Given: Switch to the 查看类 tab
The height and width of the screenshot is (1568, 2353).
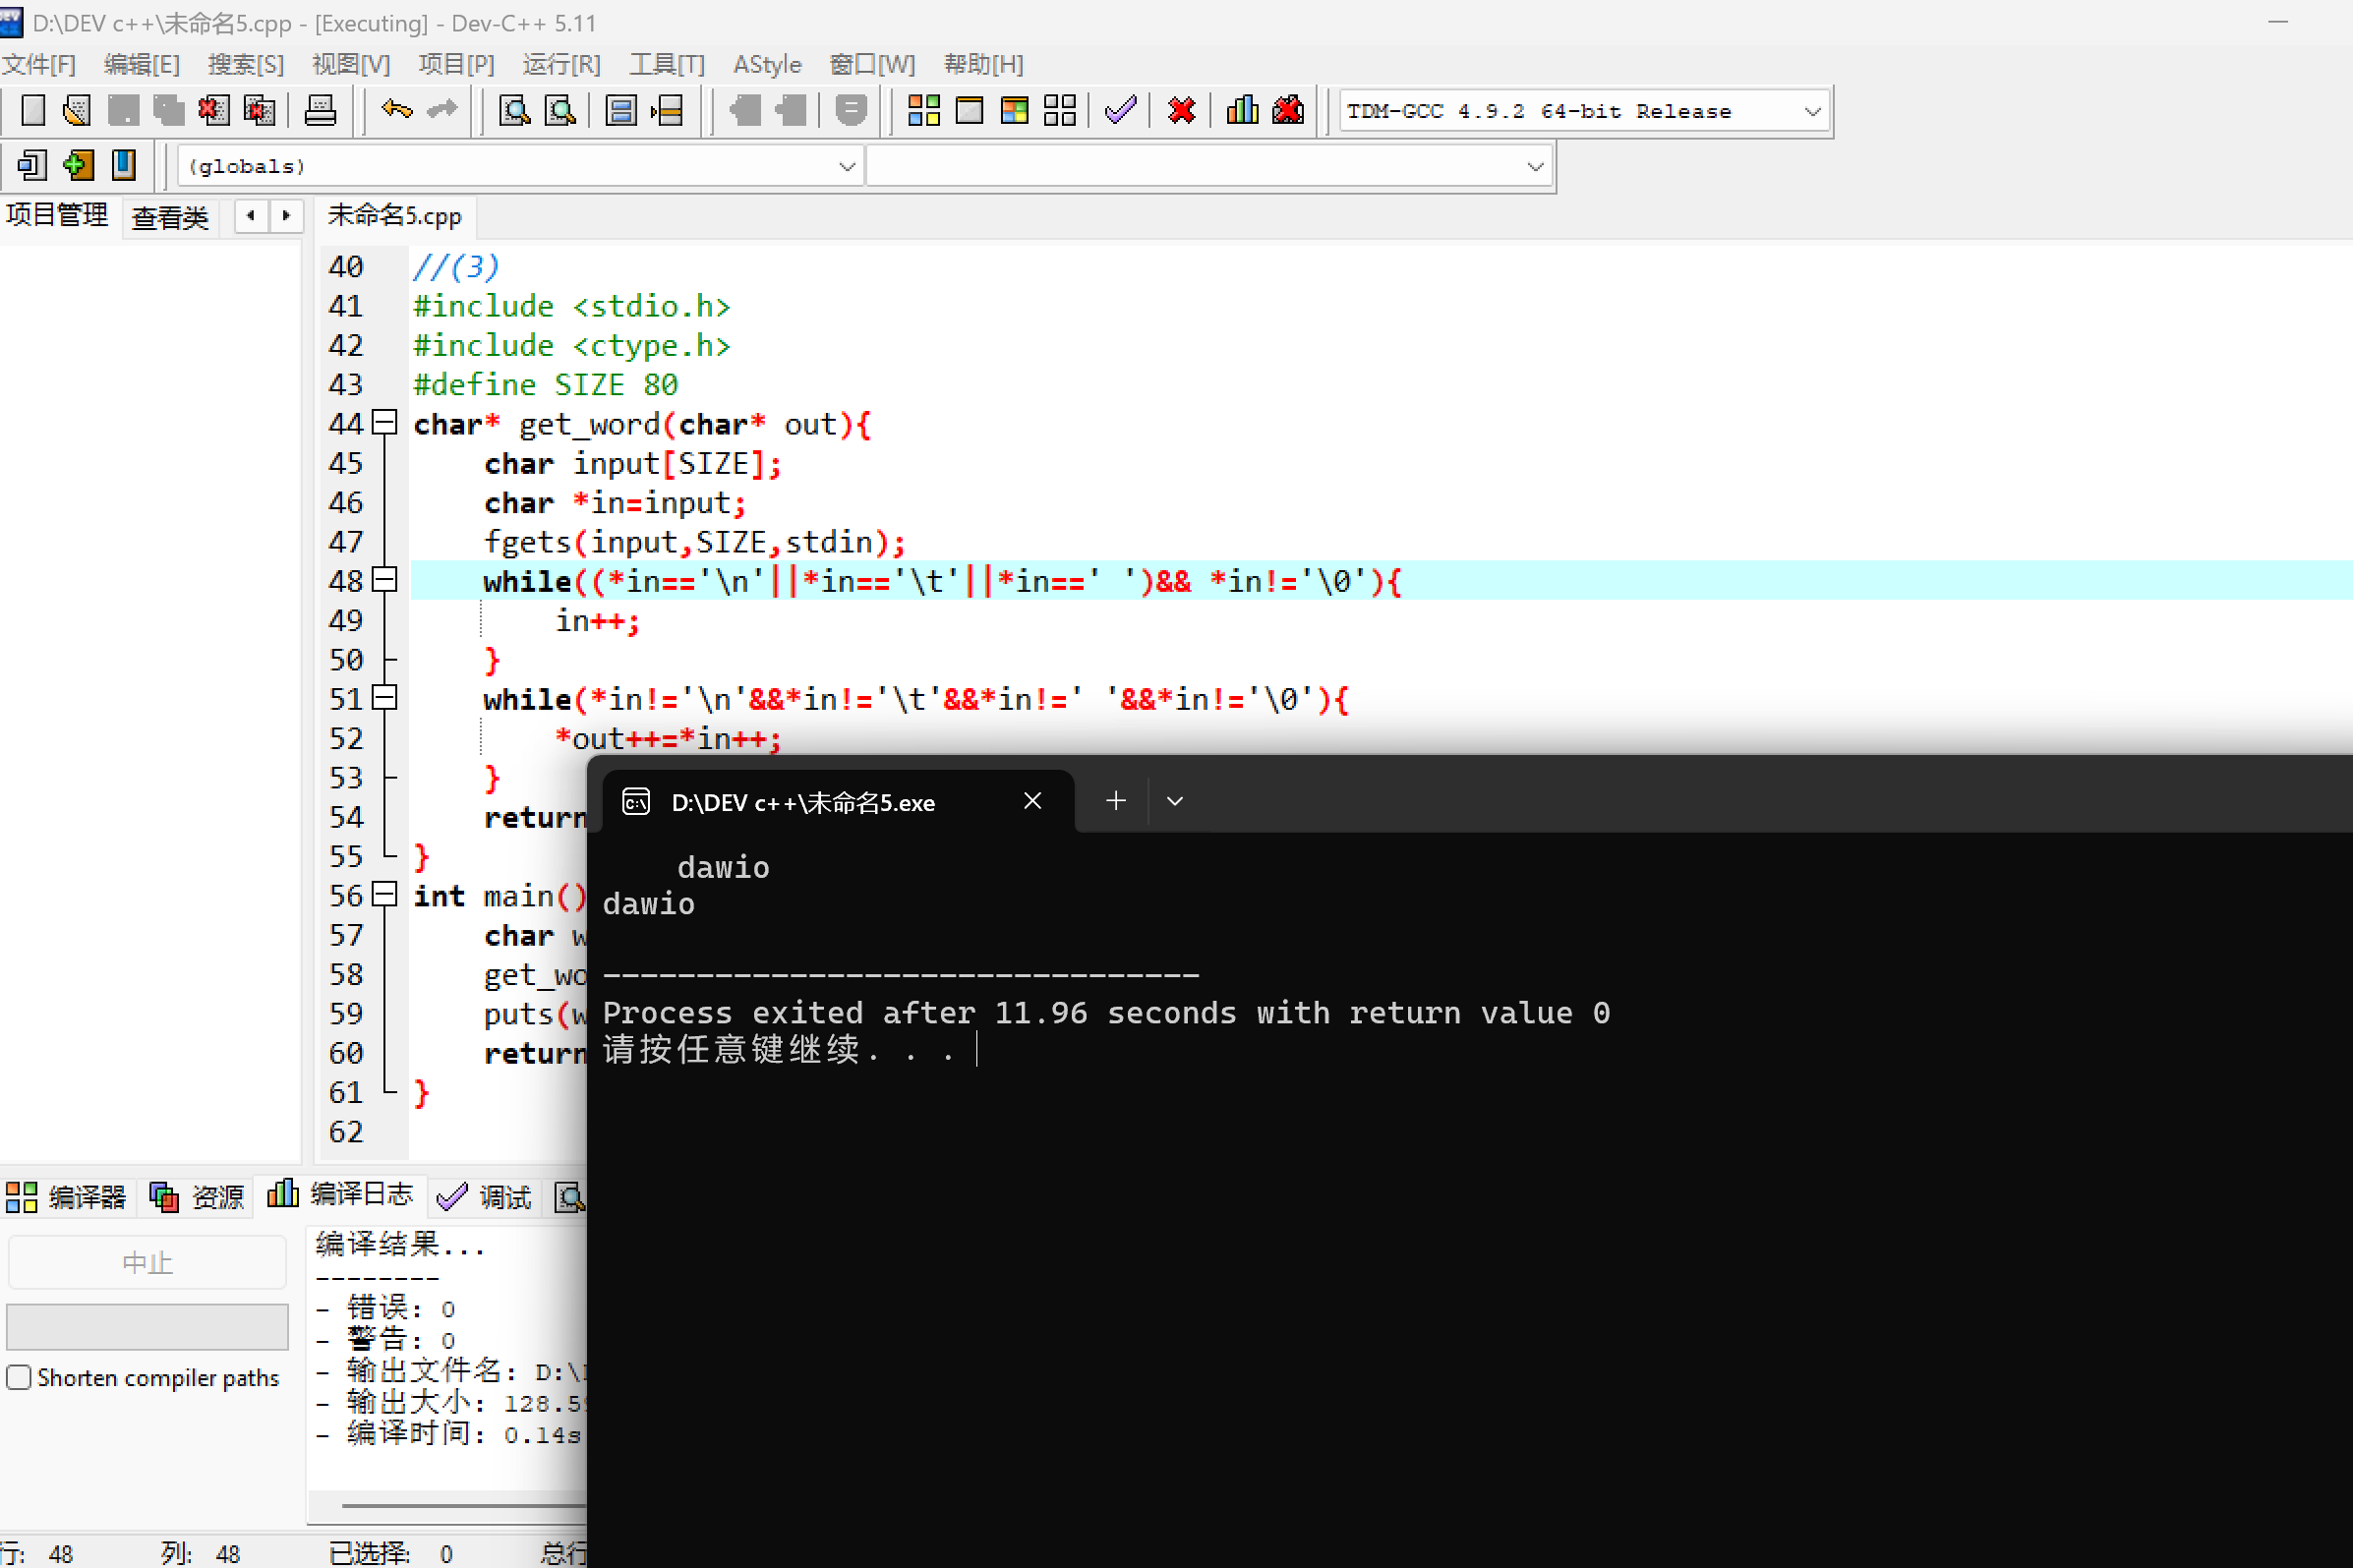Looking at the screenshot, I should (170, 217).
